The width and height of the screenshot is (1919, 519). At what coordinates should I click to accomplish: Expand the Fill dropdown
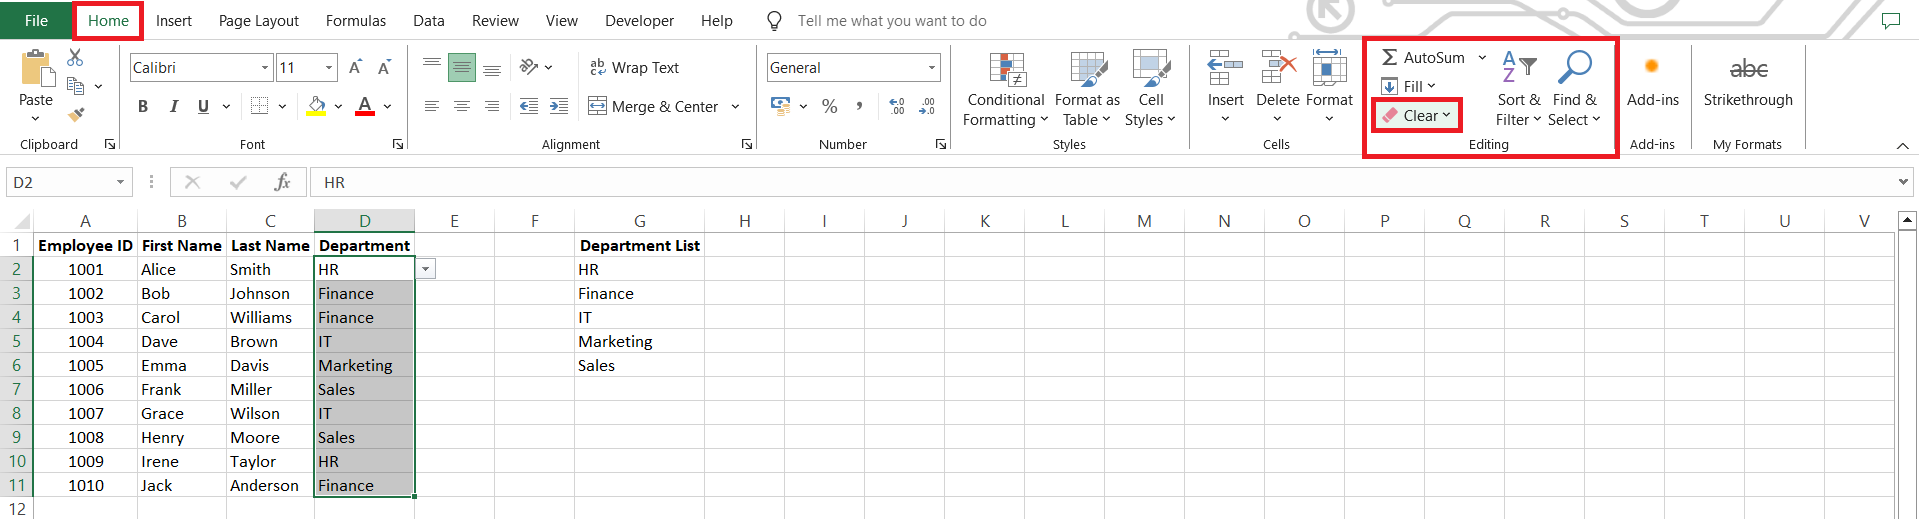point(1431,86)
